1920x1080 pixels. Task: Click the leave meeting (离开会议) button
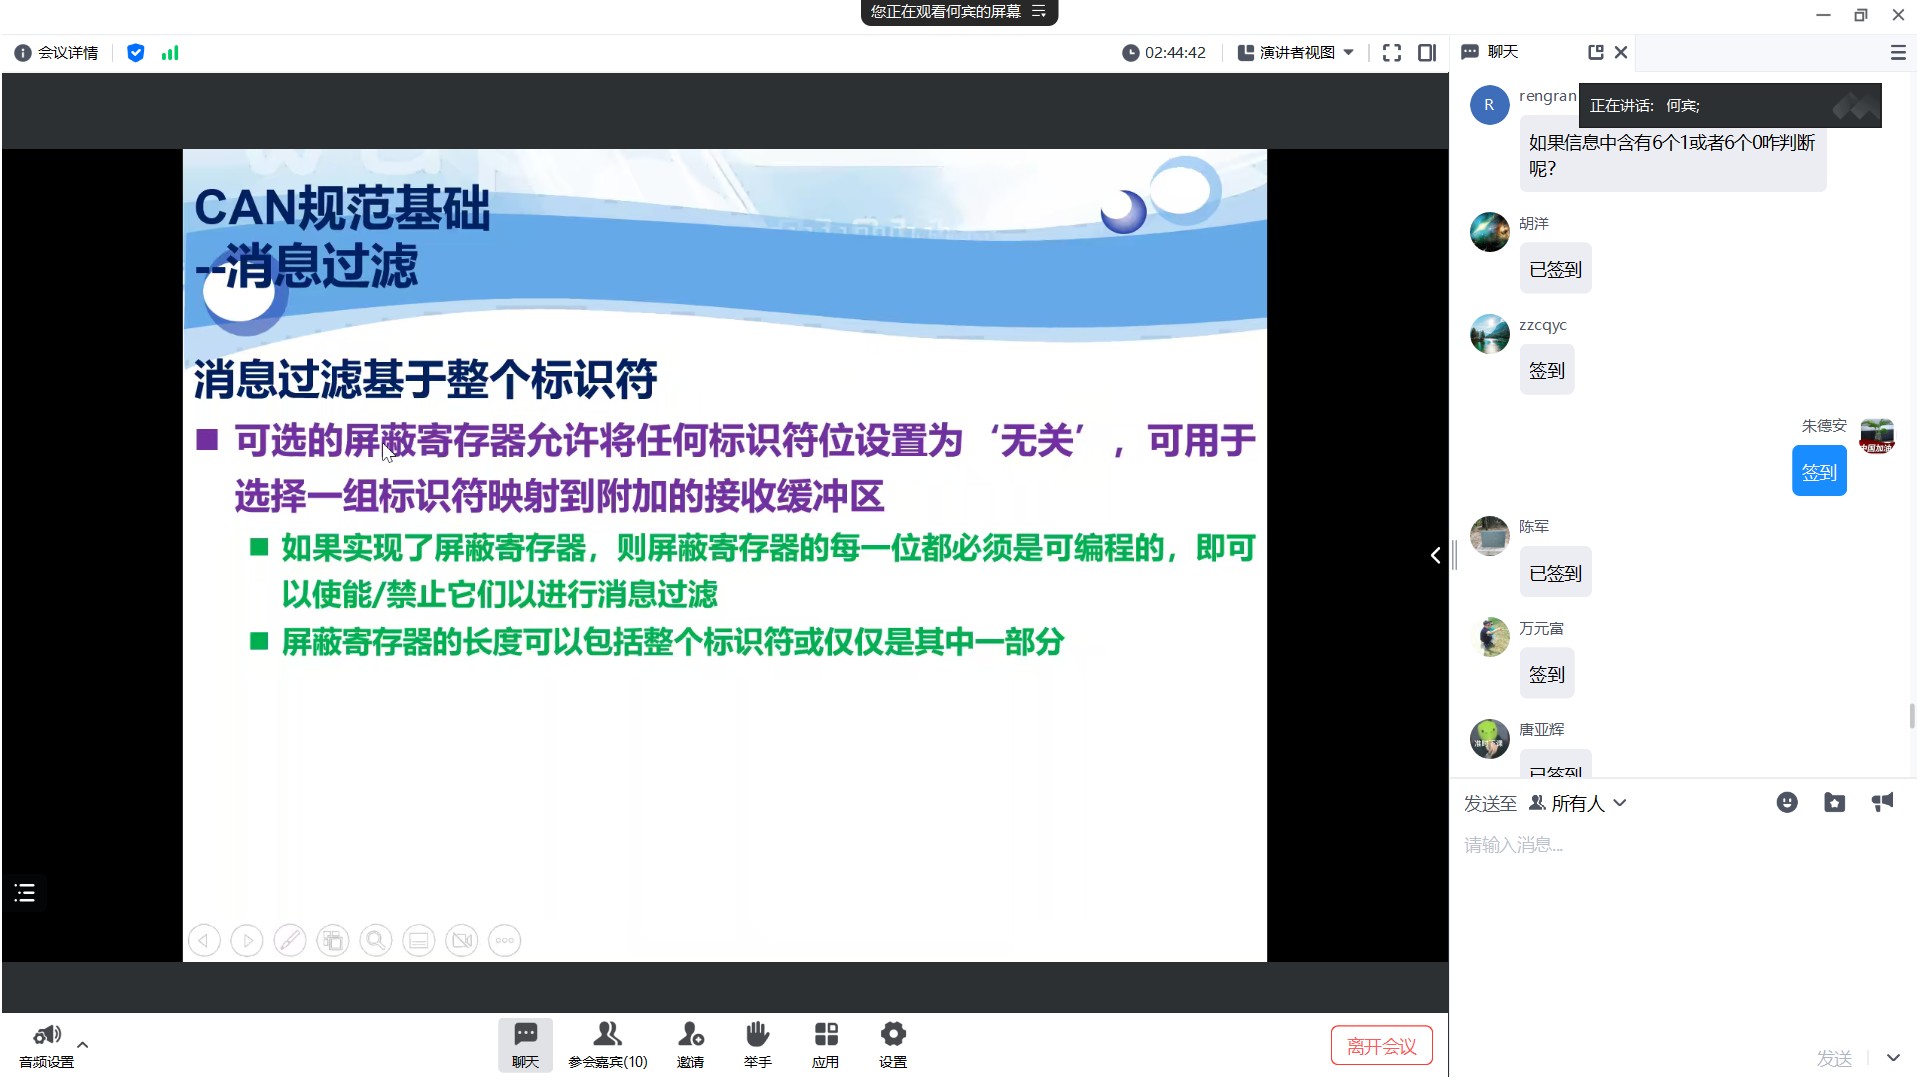(1381, 1046)
